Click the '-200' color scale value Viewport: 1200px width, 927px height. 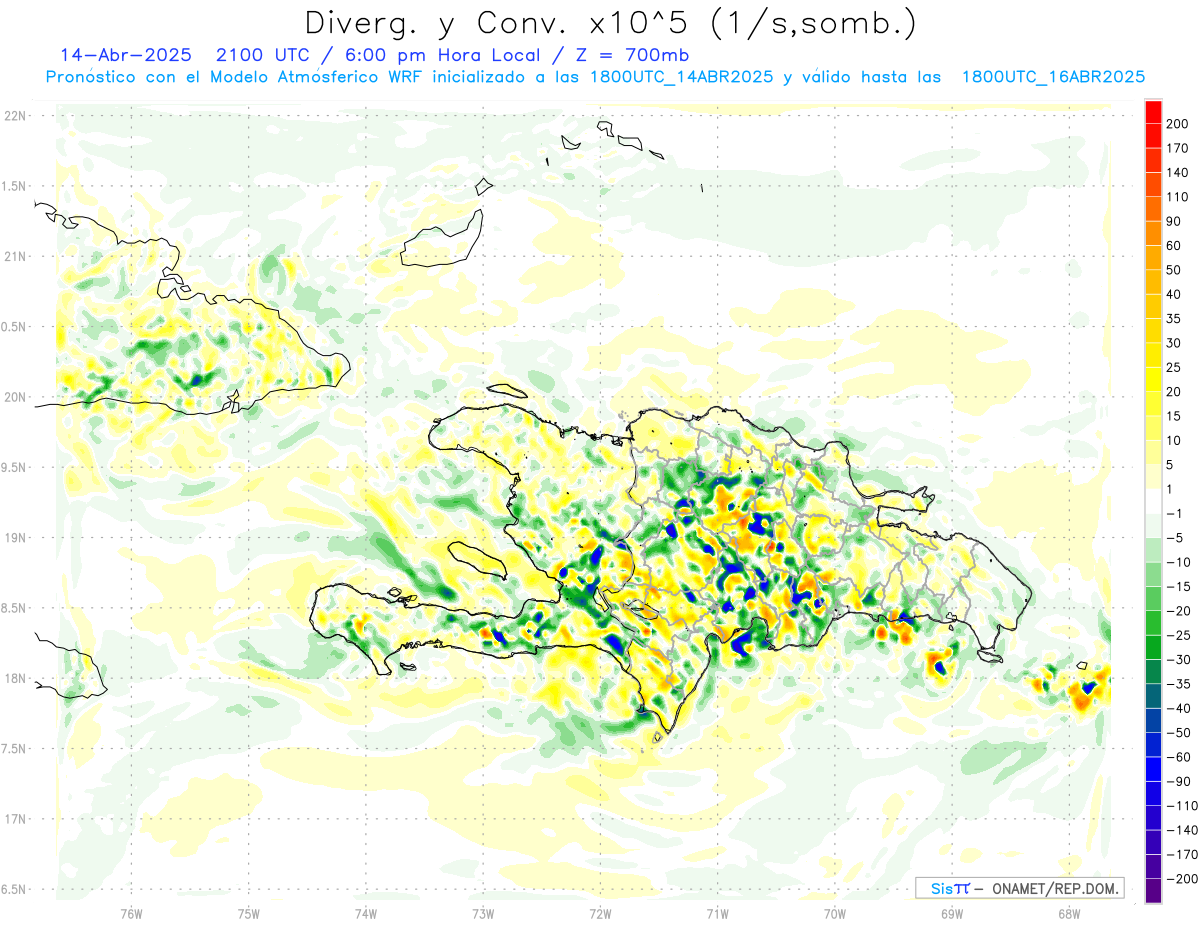(x=1181, y=879)
